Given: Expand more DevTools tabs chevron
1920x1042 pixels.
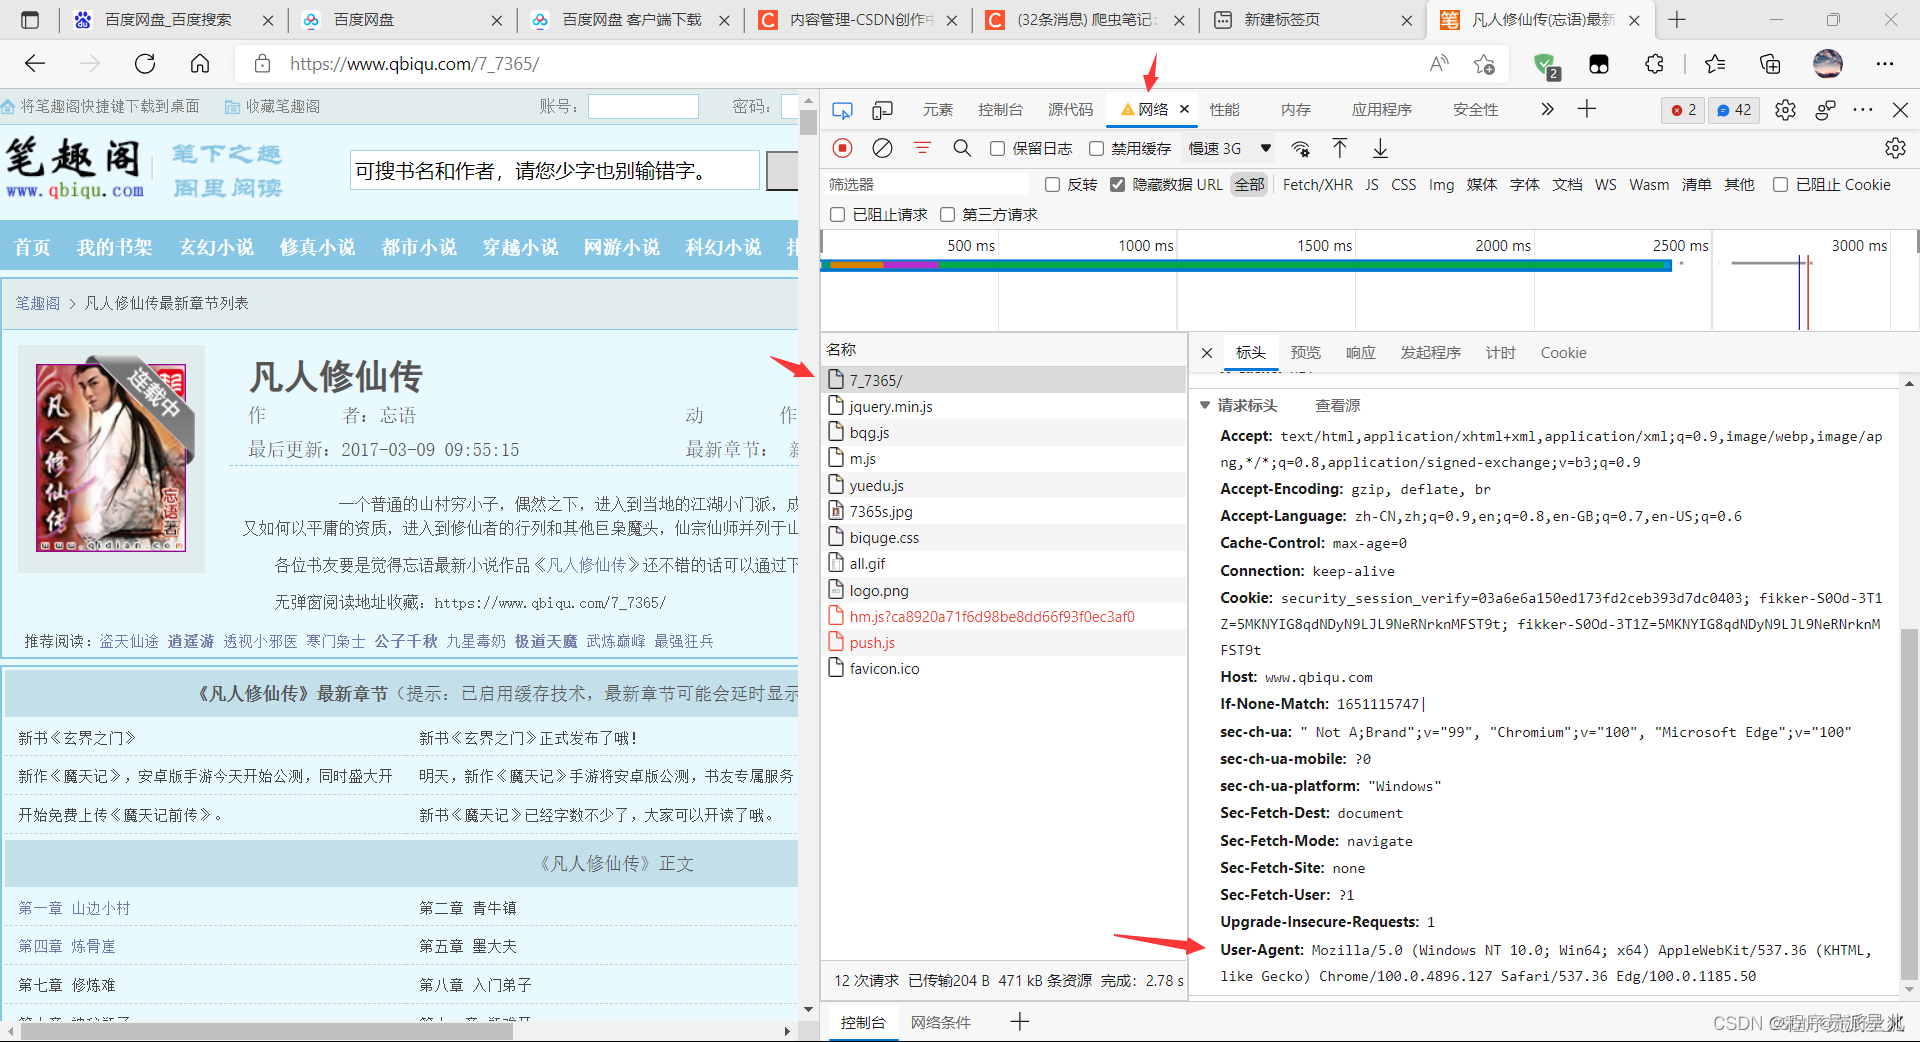Looking at the screenshot, I should pos(1547,109).
